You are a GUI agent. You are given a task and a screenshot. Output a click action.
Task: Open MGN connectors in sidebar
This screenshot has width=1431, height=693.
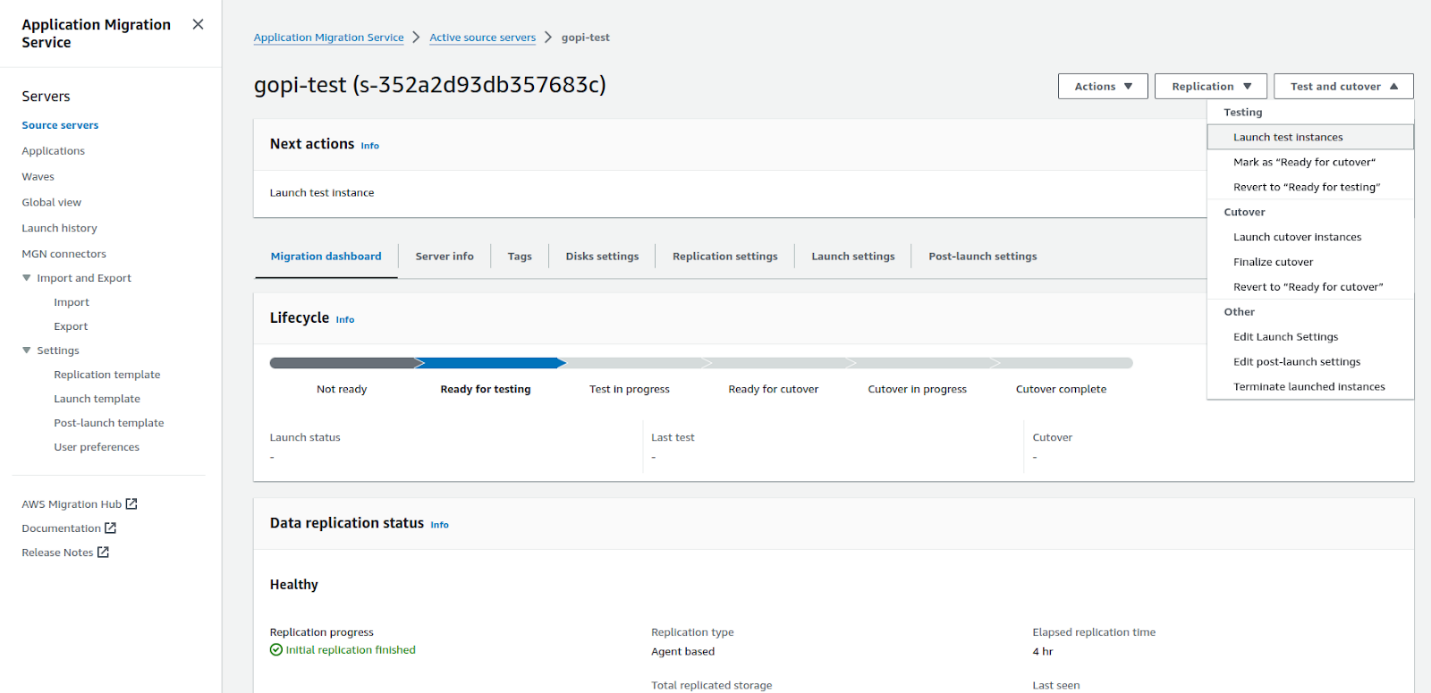64,254
